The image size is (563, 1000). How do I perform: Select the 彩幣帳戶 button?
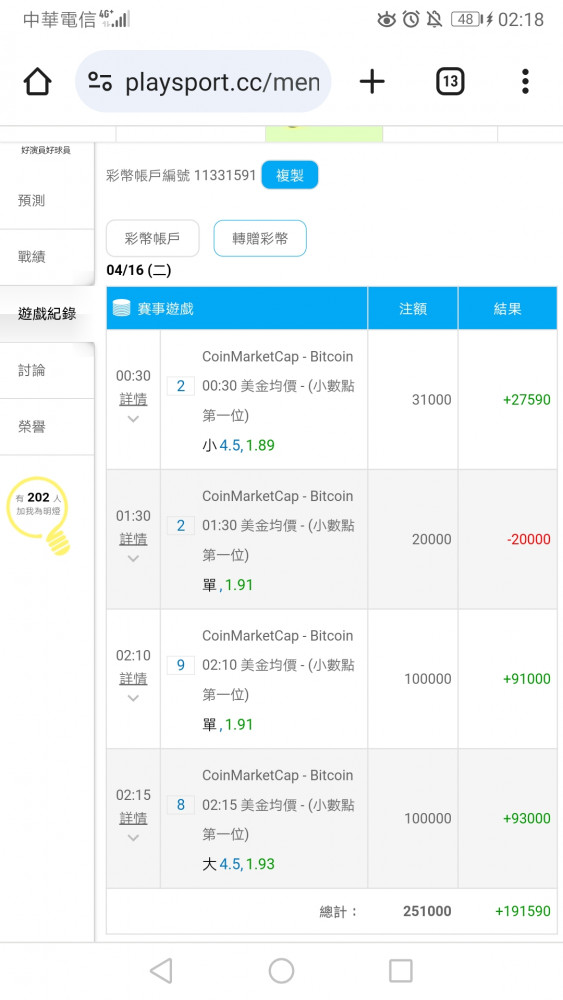152,239
